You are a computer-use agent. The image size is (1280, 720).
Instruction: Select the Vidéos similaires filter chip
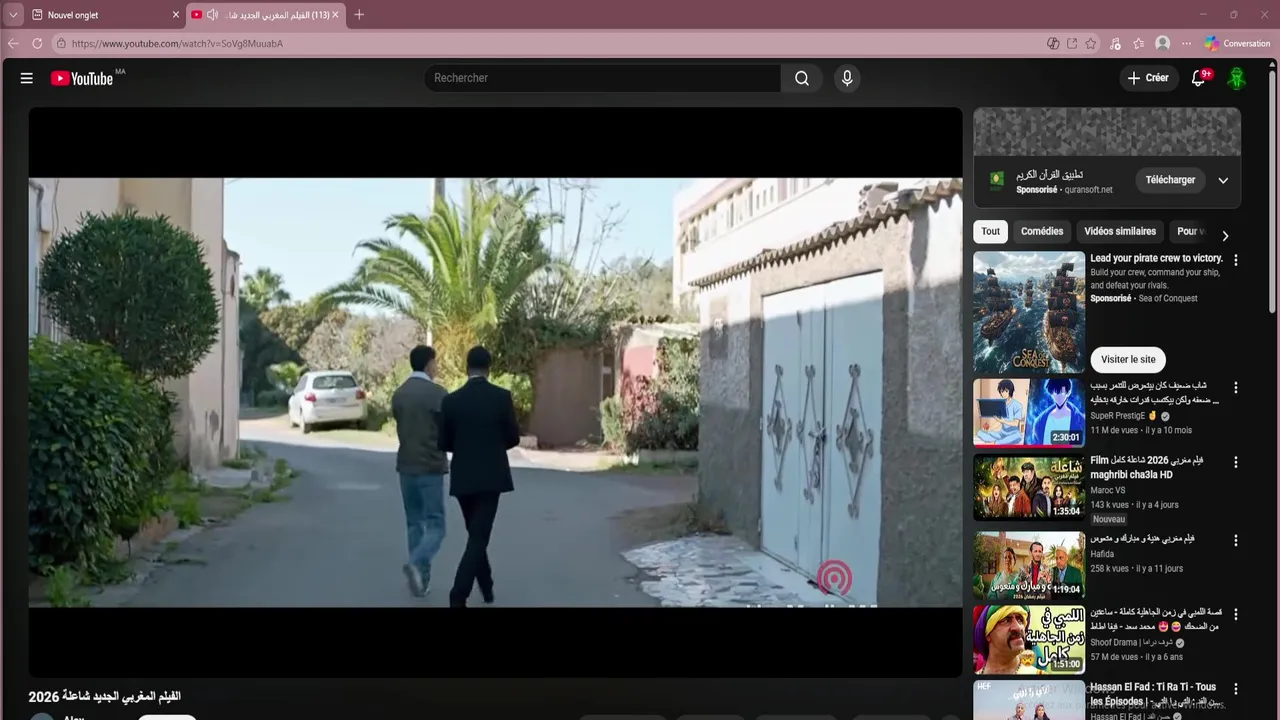coord(1120,231)
